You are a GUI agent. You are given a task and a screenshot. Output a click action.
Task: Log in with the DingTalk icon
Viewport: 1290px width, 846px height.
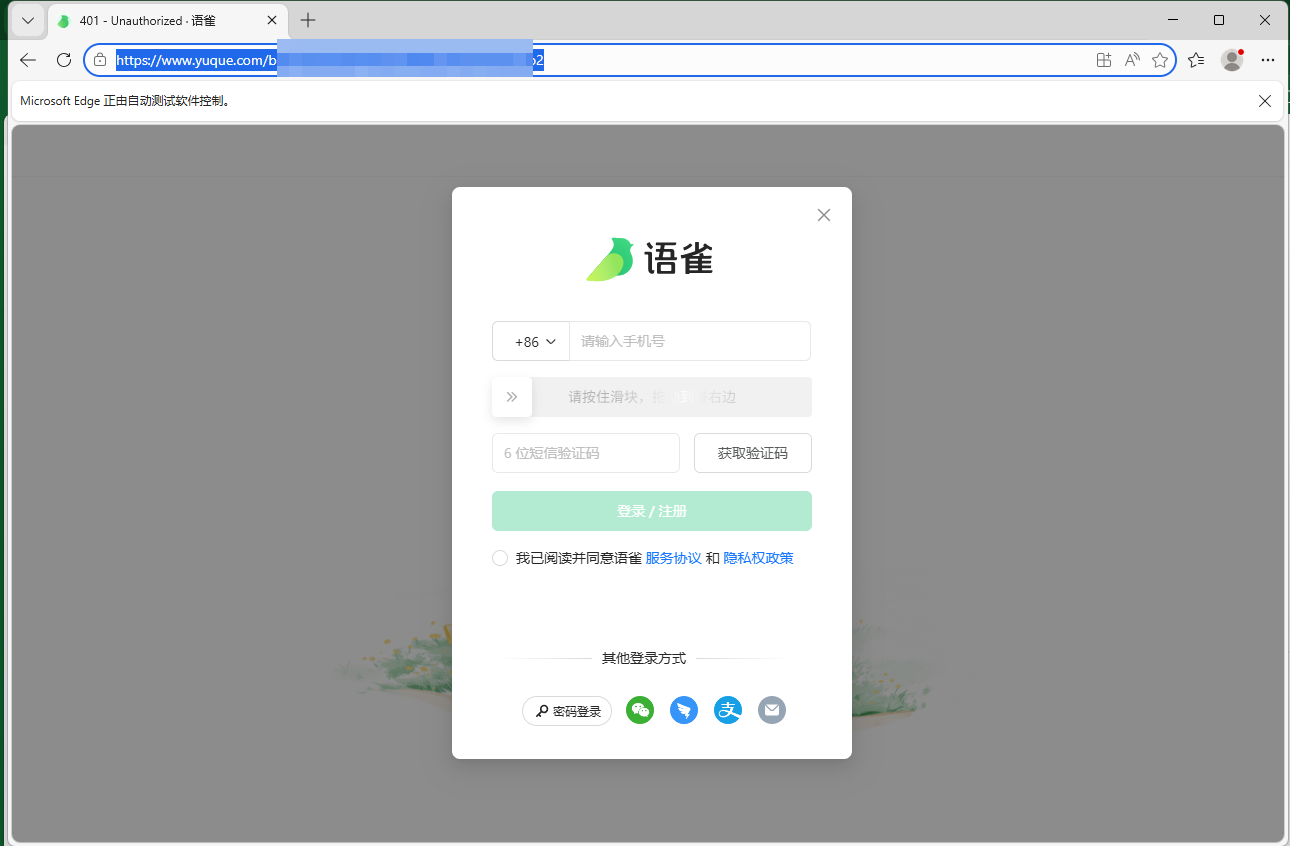tap(684, 710)
